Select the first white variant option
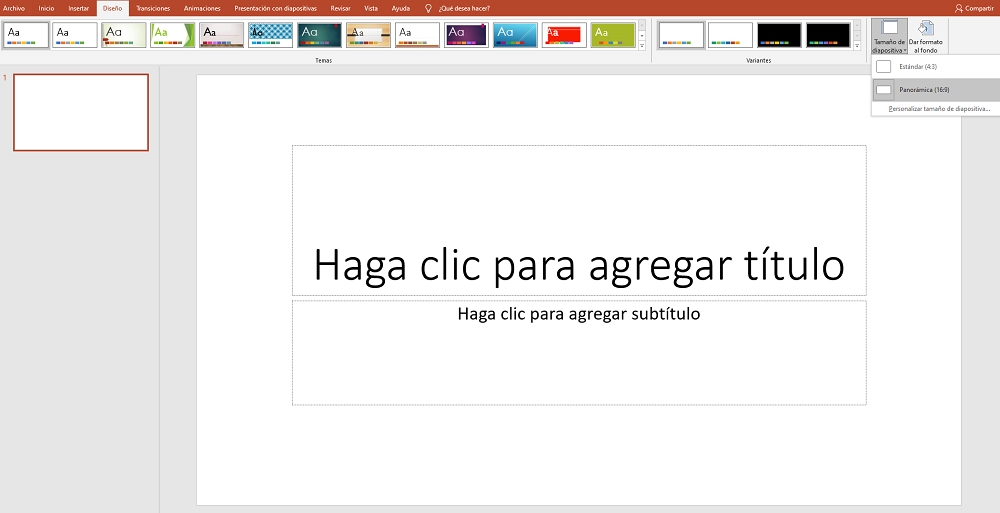 [x=681, y=35]
